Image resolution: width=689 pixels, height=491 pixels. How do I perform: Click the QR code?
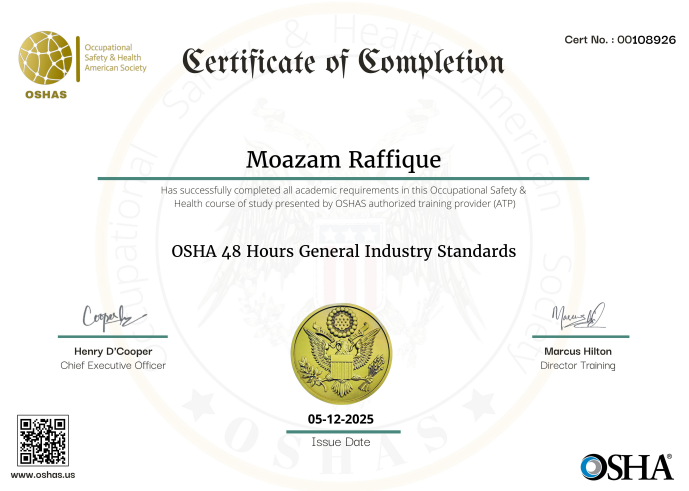[43, 440]
